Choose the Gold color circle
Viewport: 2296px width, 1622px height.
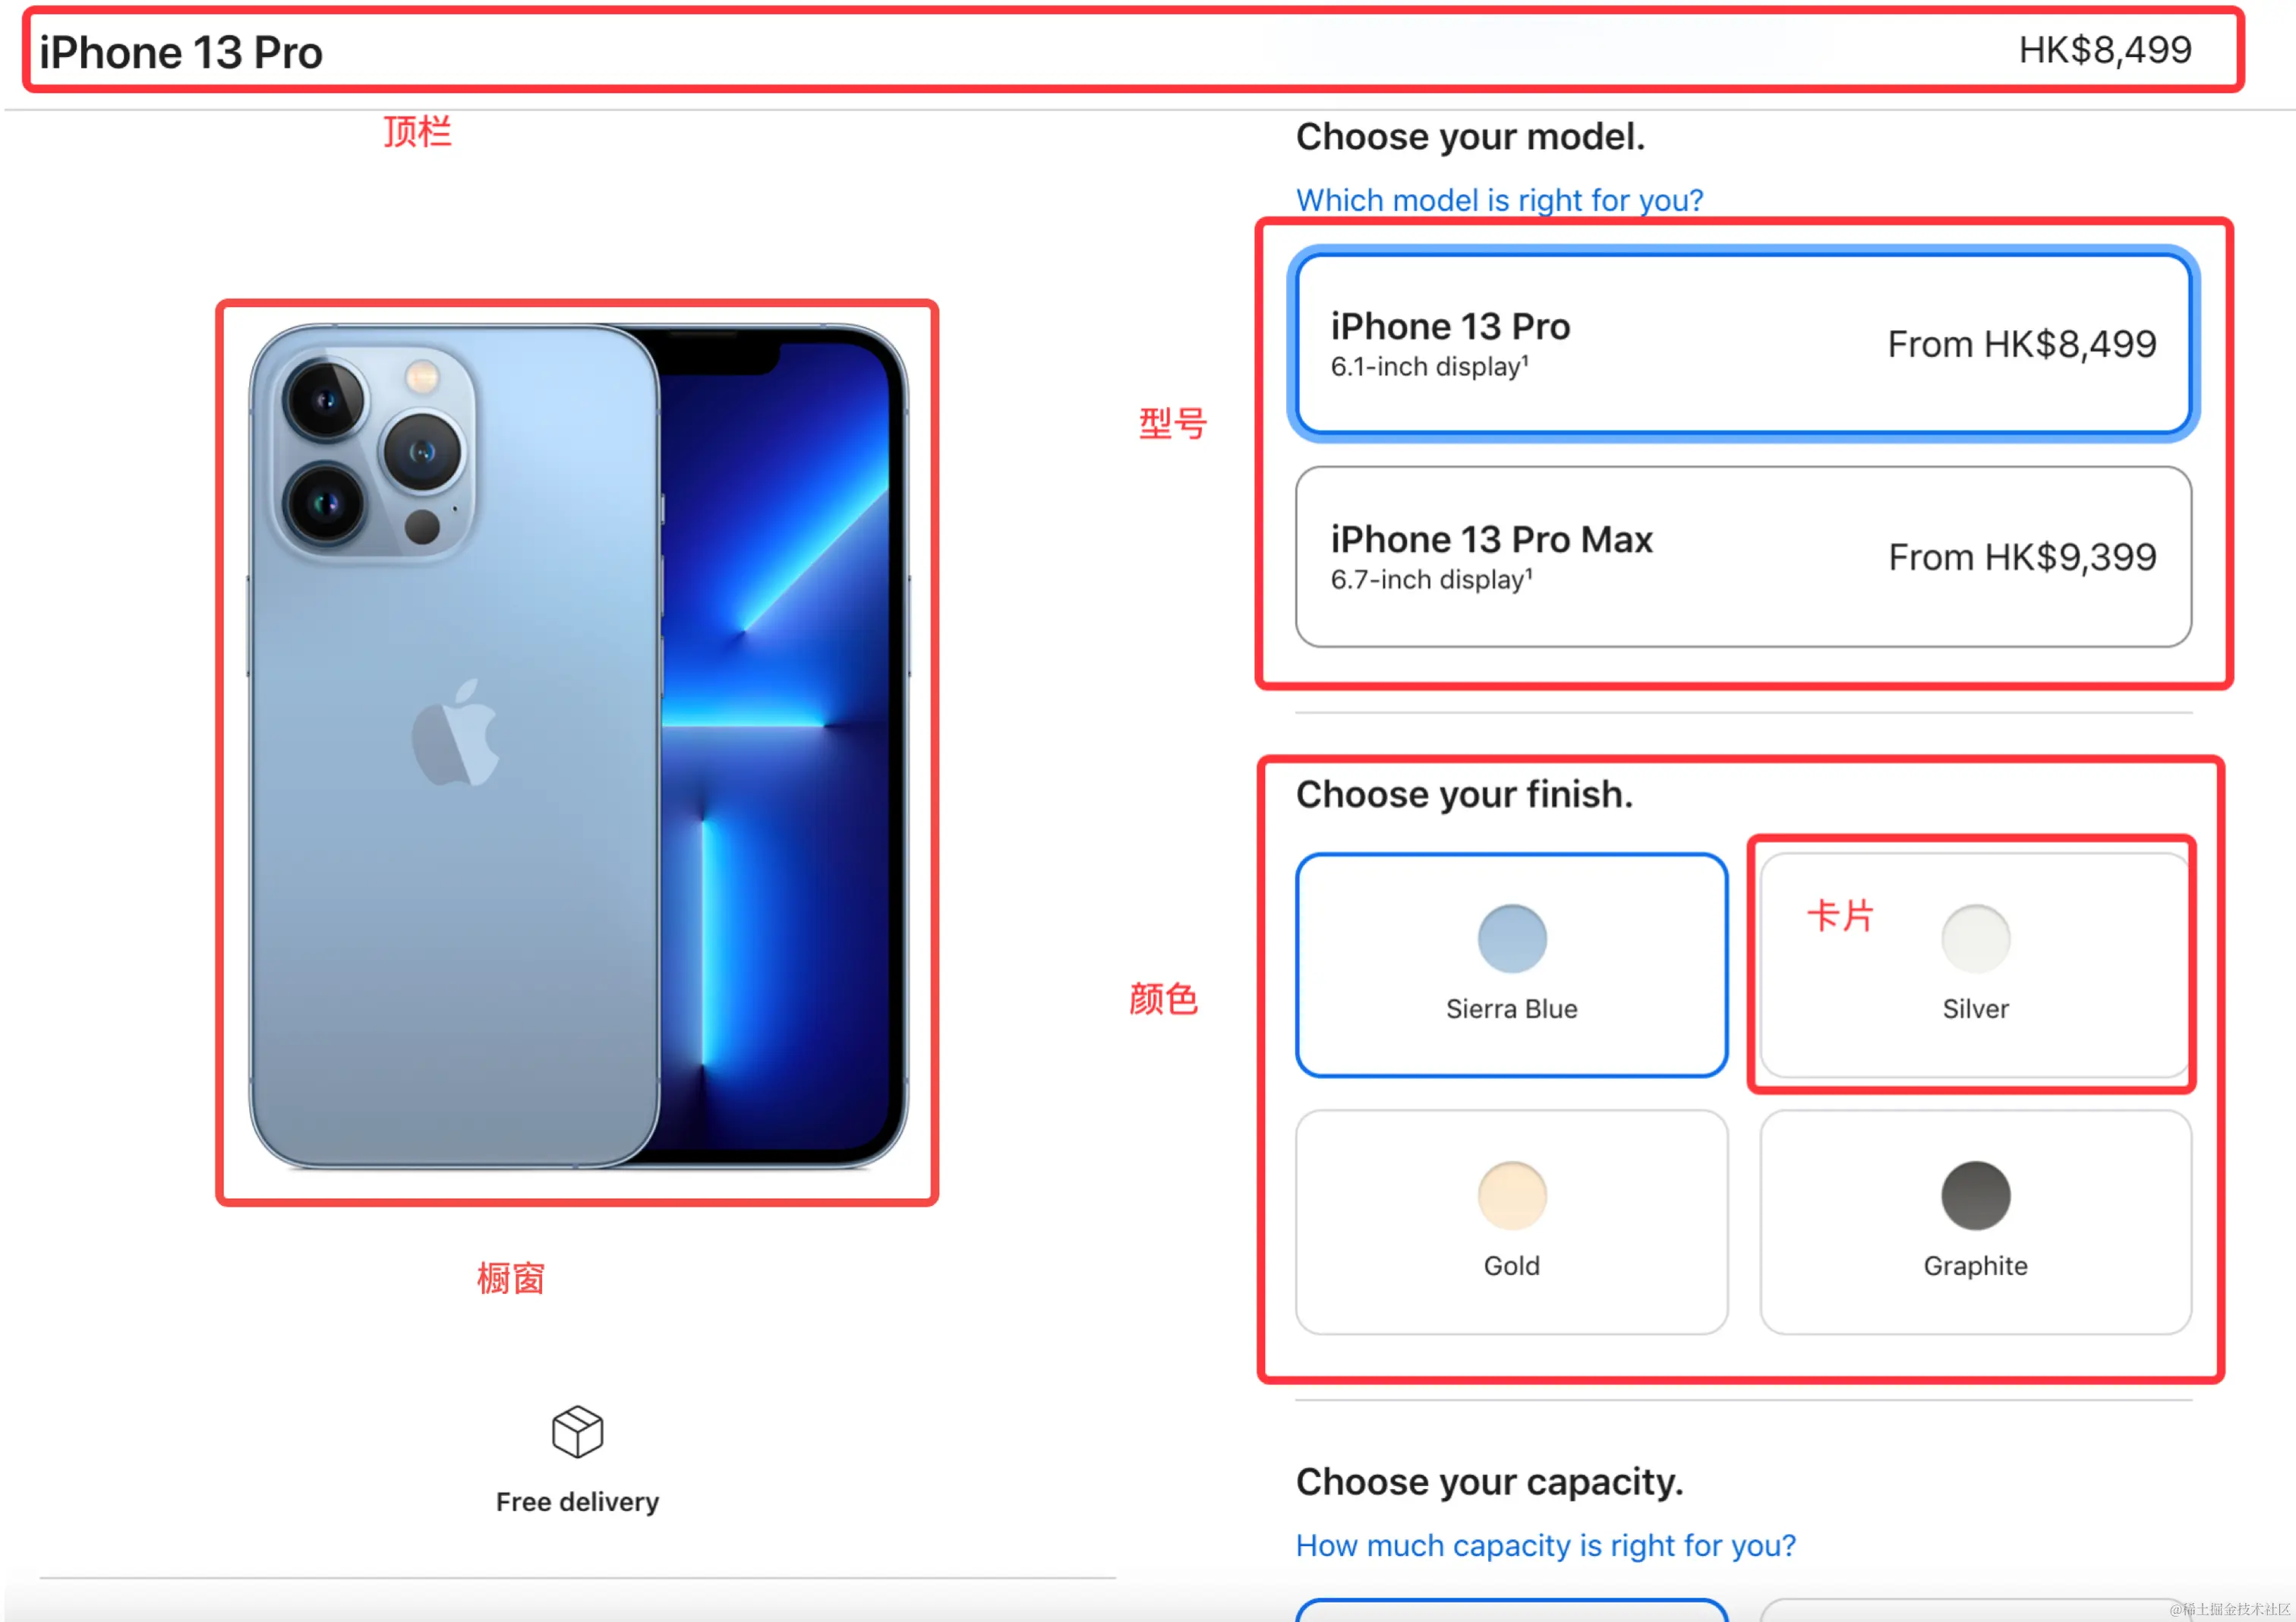(1511, 1195)
